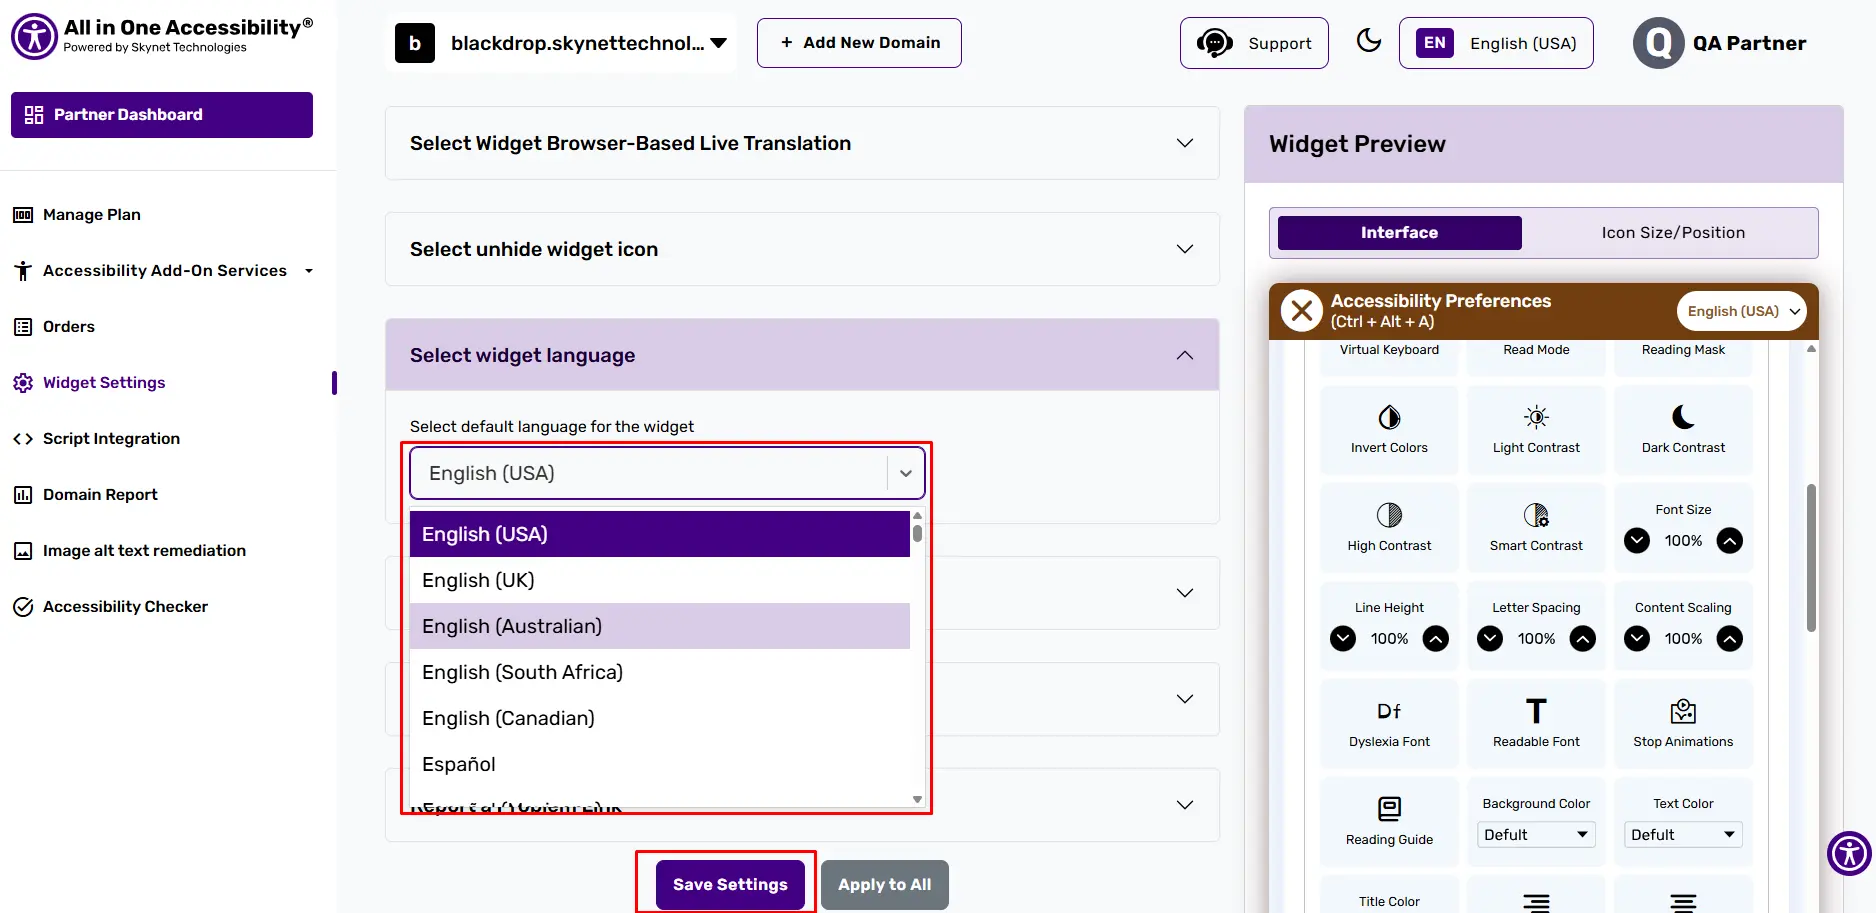Click the widget preview scrollbar
The width and height of the screenshot is (1876, 913).
pos(1811,558)
